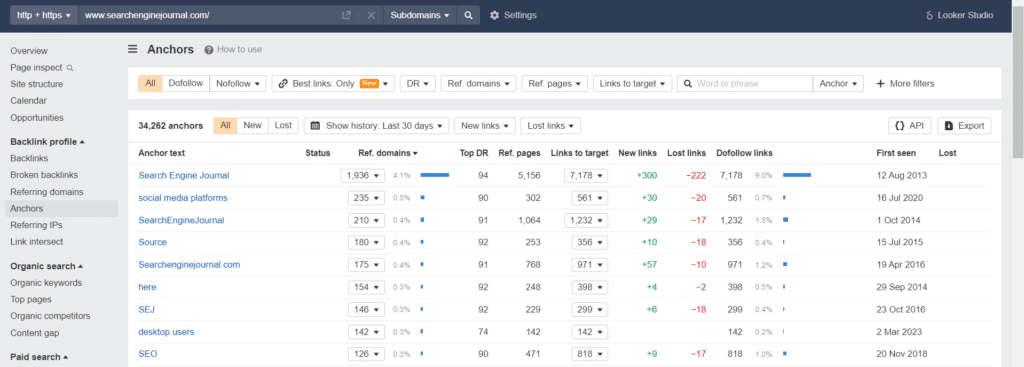Collapse the Organic search section

47,266
